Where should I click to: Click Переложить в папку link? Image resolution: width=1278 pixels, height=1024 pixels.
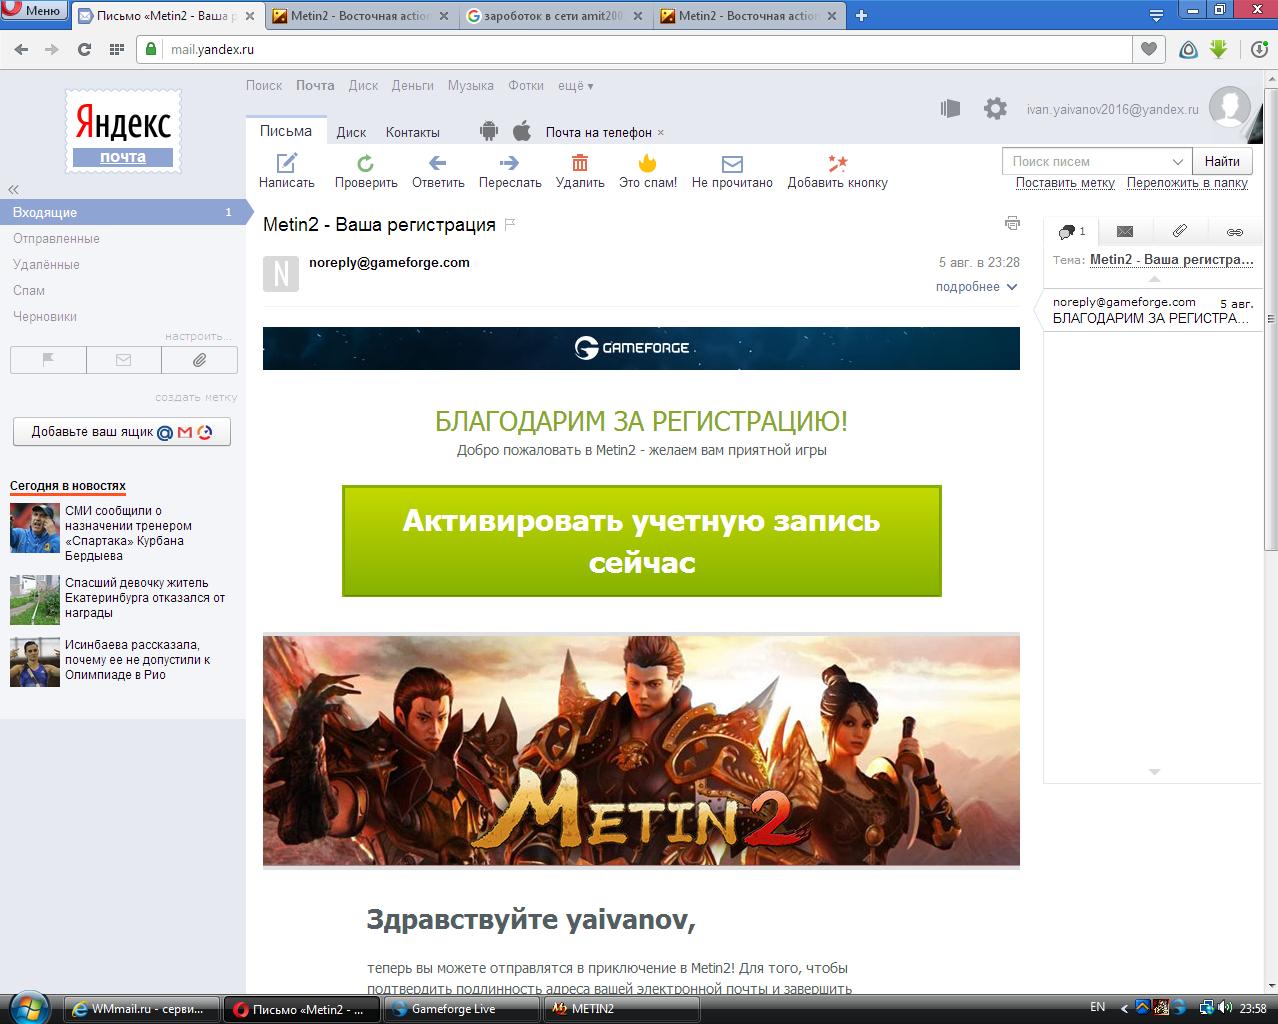[1187, 183]
